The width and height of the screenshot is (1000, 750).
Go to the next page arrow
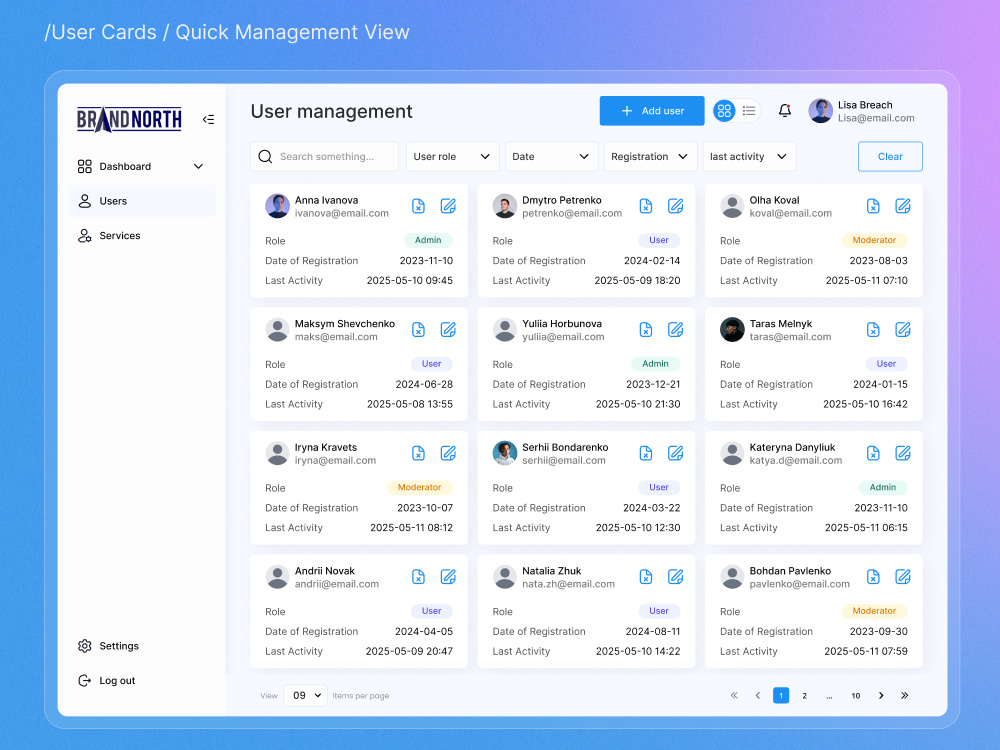coord(881,695)
